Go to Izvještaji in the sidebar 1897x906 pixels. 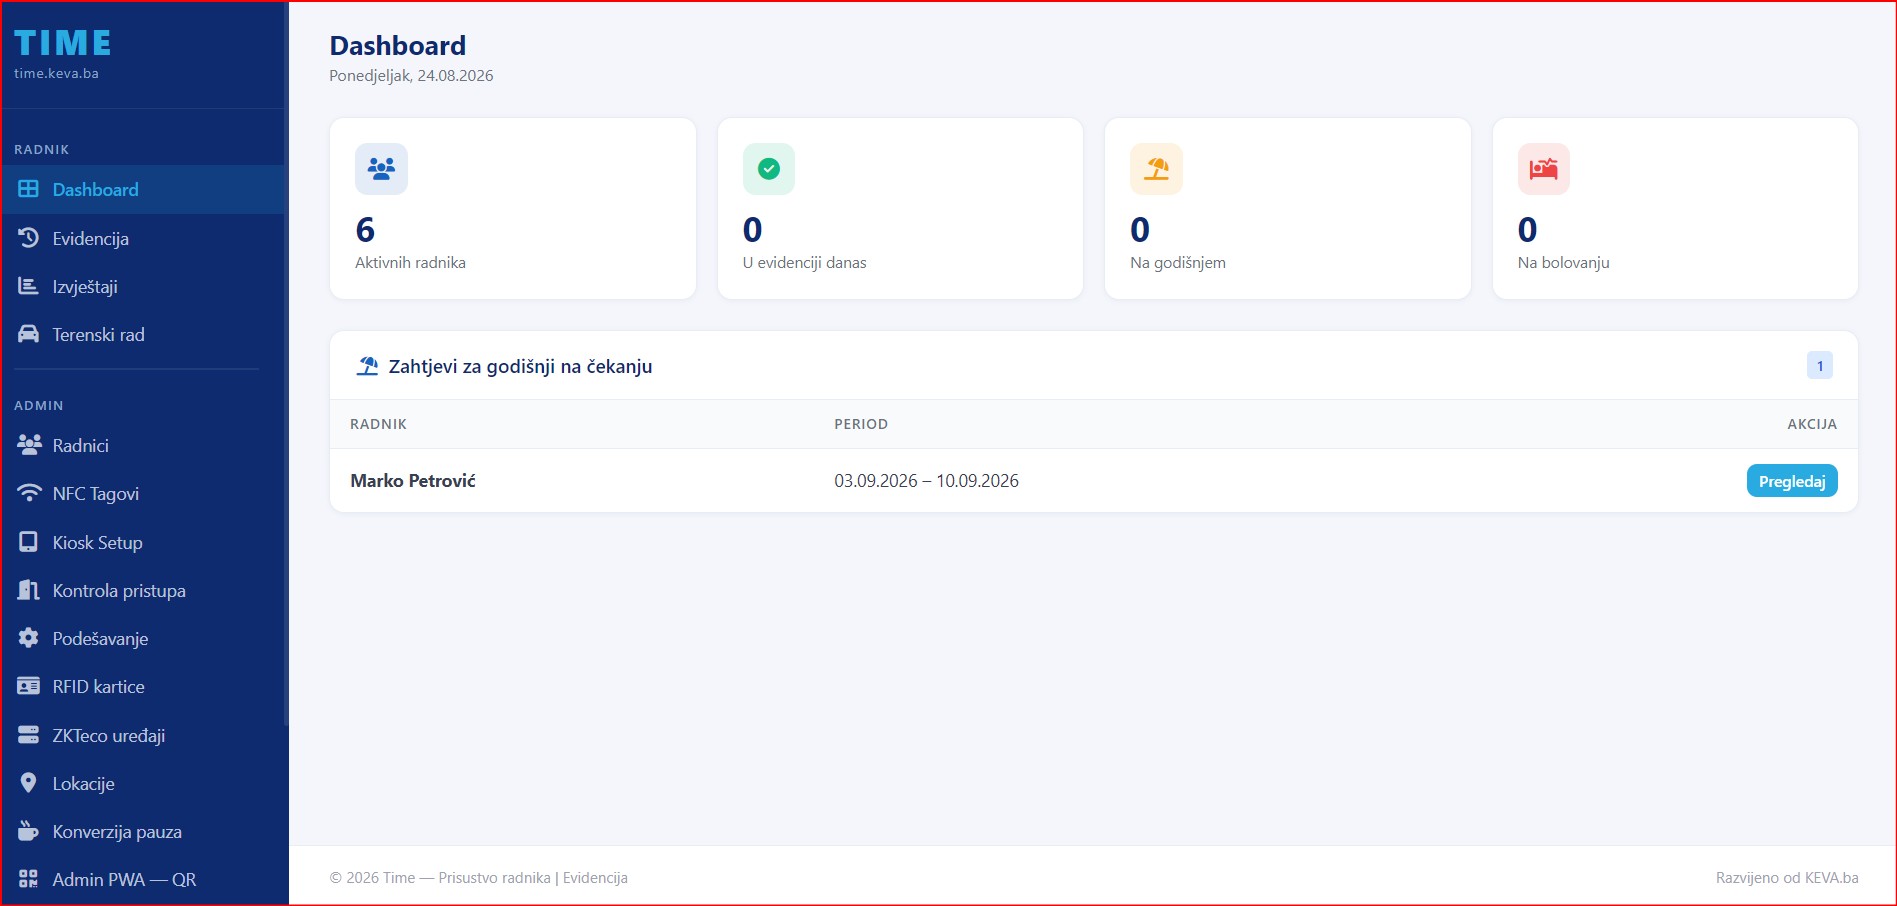(x=143, y=286)
